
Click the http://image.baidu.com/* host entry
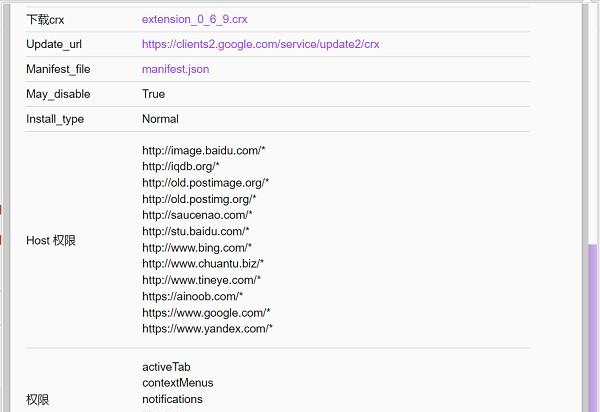pyautogui.click(x=203, y=150)
